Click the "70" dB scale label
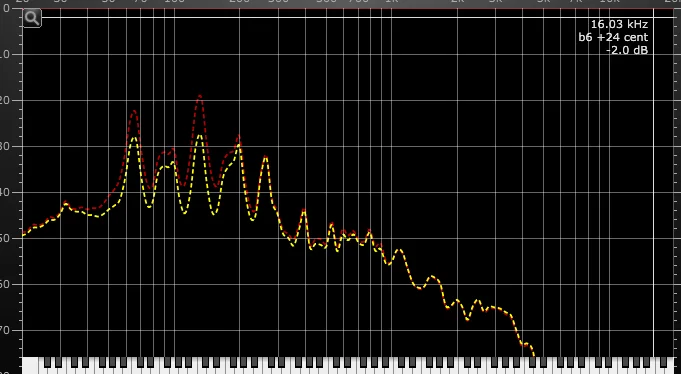 pos(4,331)
